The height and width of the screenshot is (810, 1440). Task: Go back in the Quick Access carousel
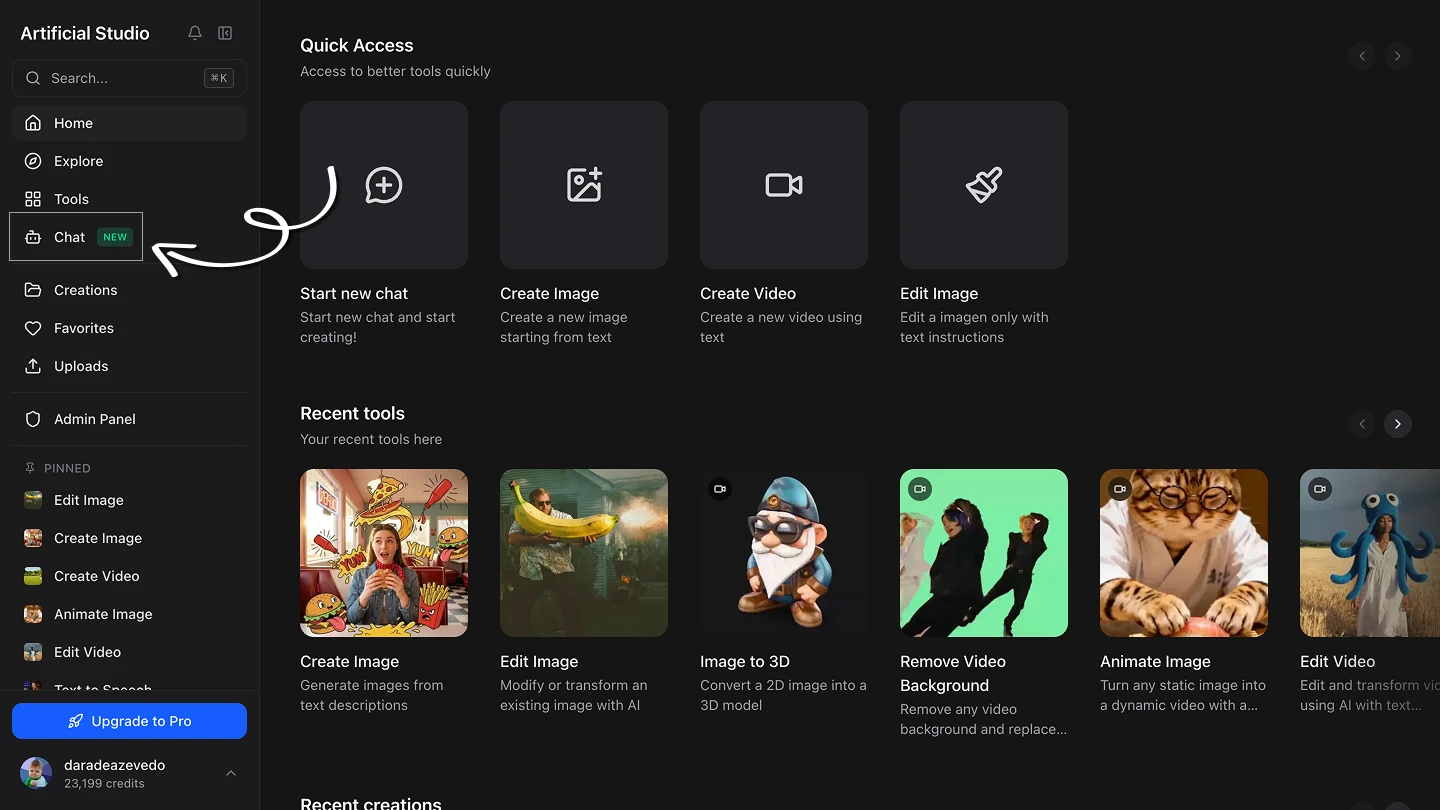(x=1361, y=56)
